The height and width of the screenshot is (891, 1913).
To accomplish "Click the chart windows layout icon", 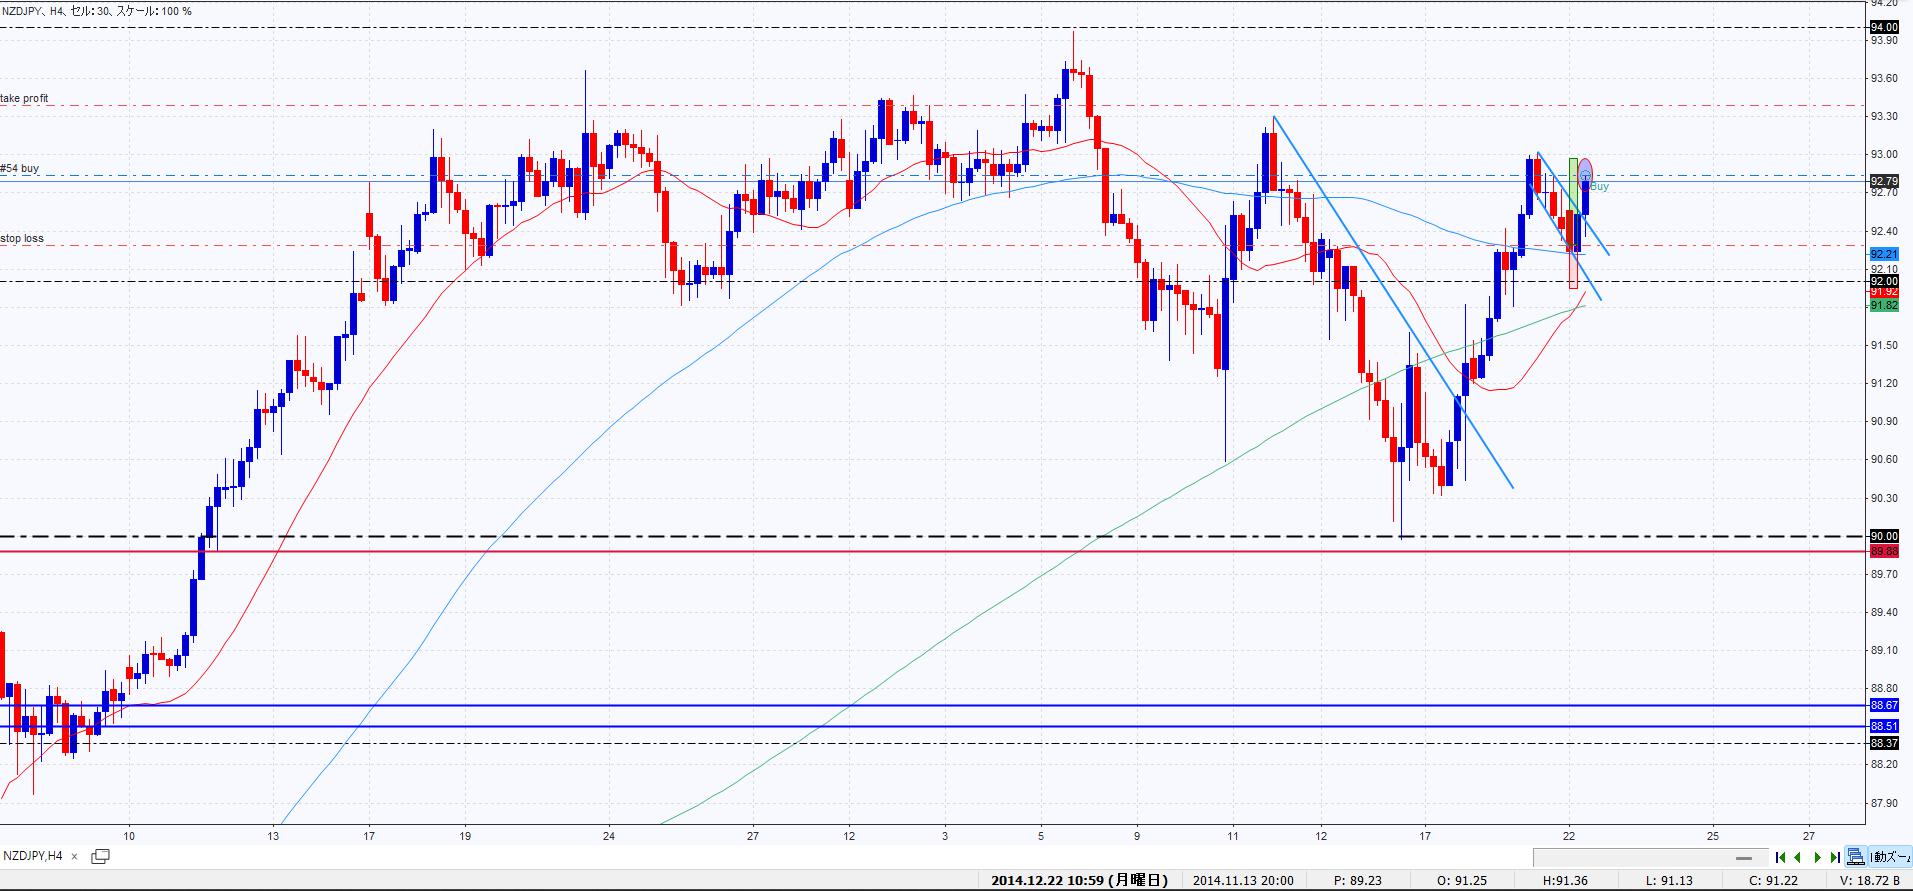I will click(1856, 857).
